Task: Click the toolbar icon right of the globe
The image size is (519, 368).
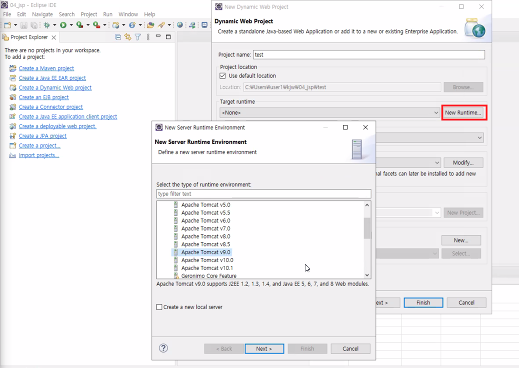Action: [192, 25]
